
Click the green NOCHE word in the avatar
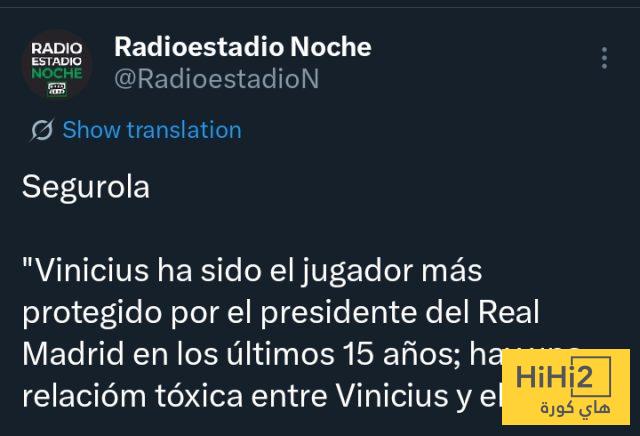point(57,73)
